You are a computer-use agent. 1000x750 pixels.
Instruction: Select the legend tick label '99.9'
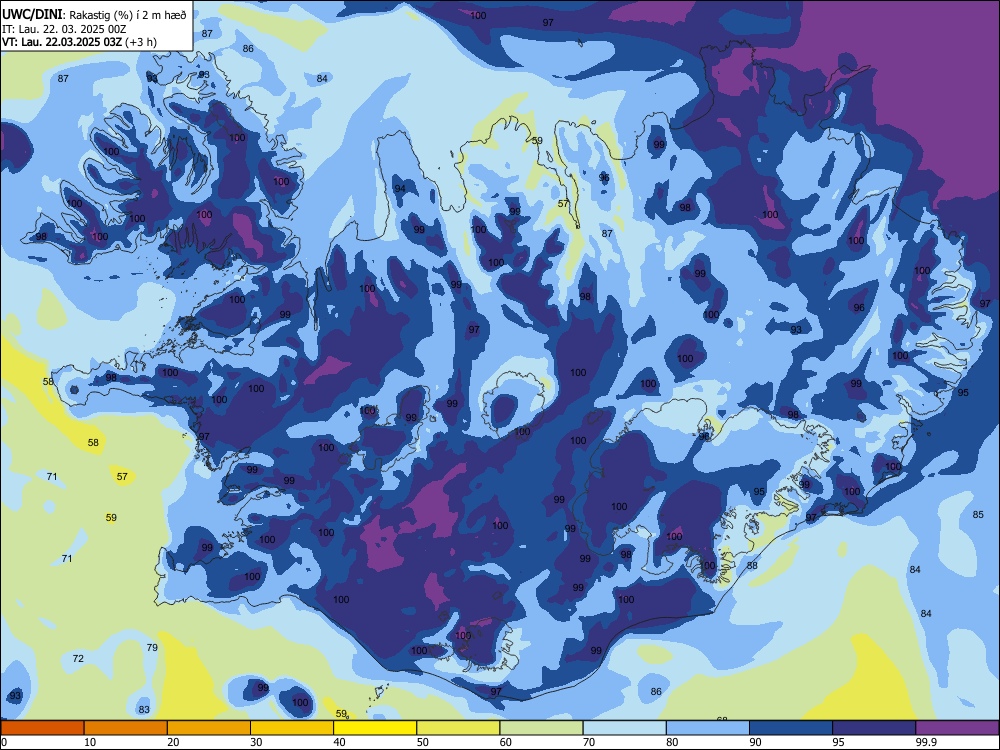point(926,742)
